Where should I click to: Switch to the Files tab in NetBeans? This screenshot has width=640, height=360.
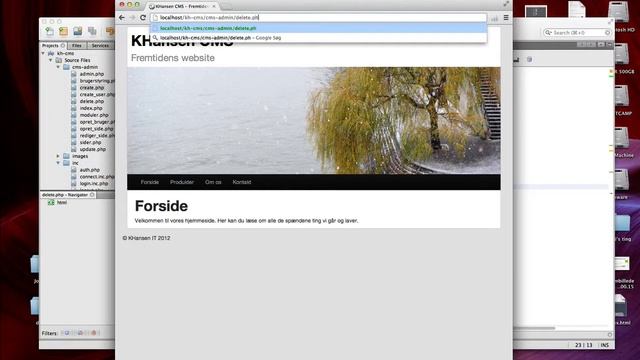click(77, 46)
